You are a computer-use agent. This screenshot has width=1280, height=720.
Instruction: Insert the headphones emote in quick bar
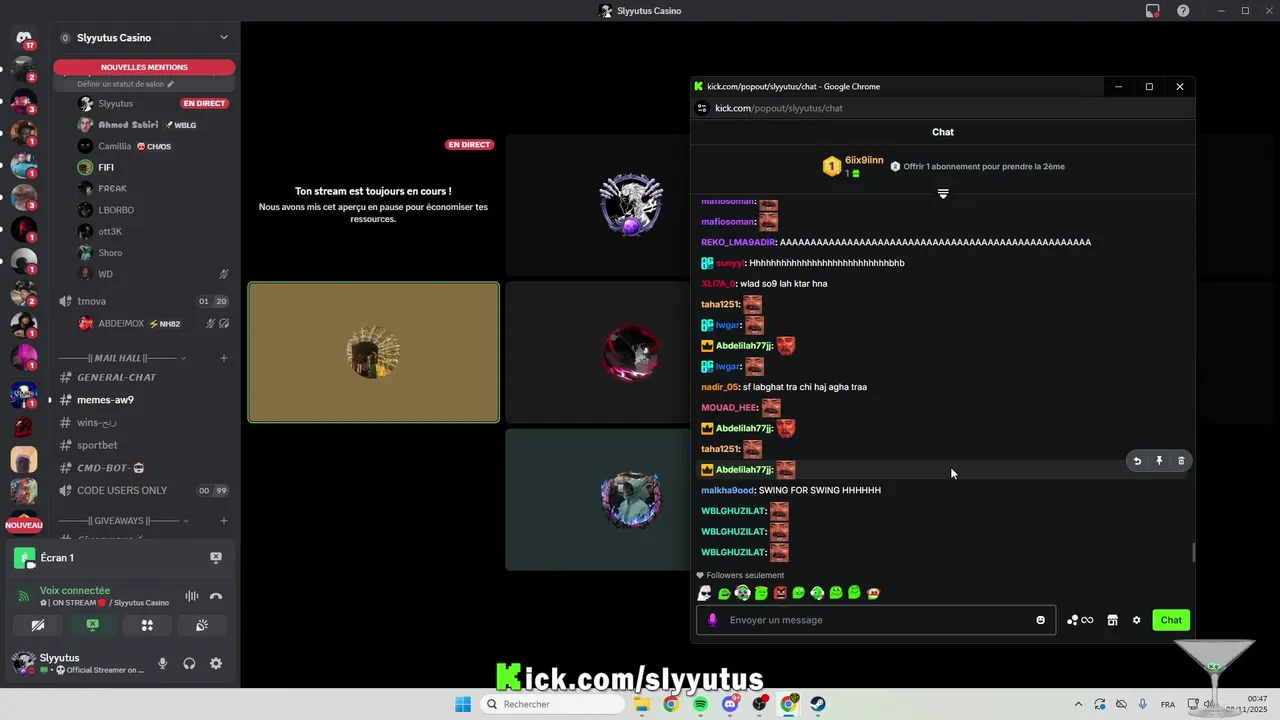click(x=742, y=593)
